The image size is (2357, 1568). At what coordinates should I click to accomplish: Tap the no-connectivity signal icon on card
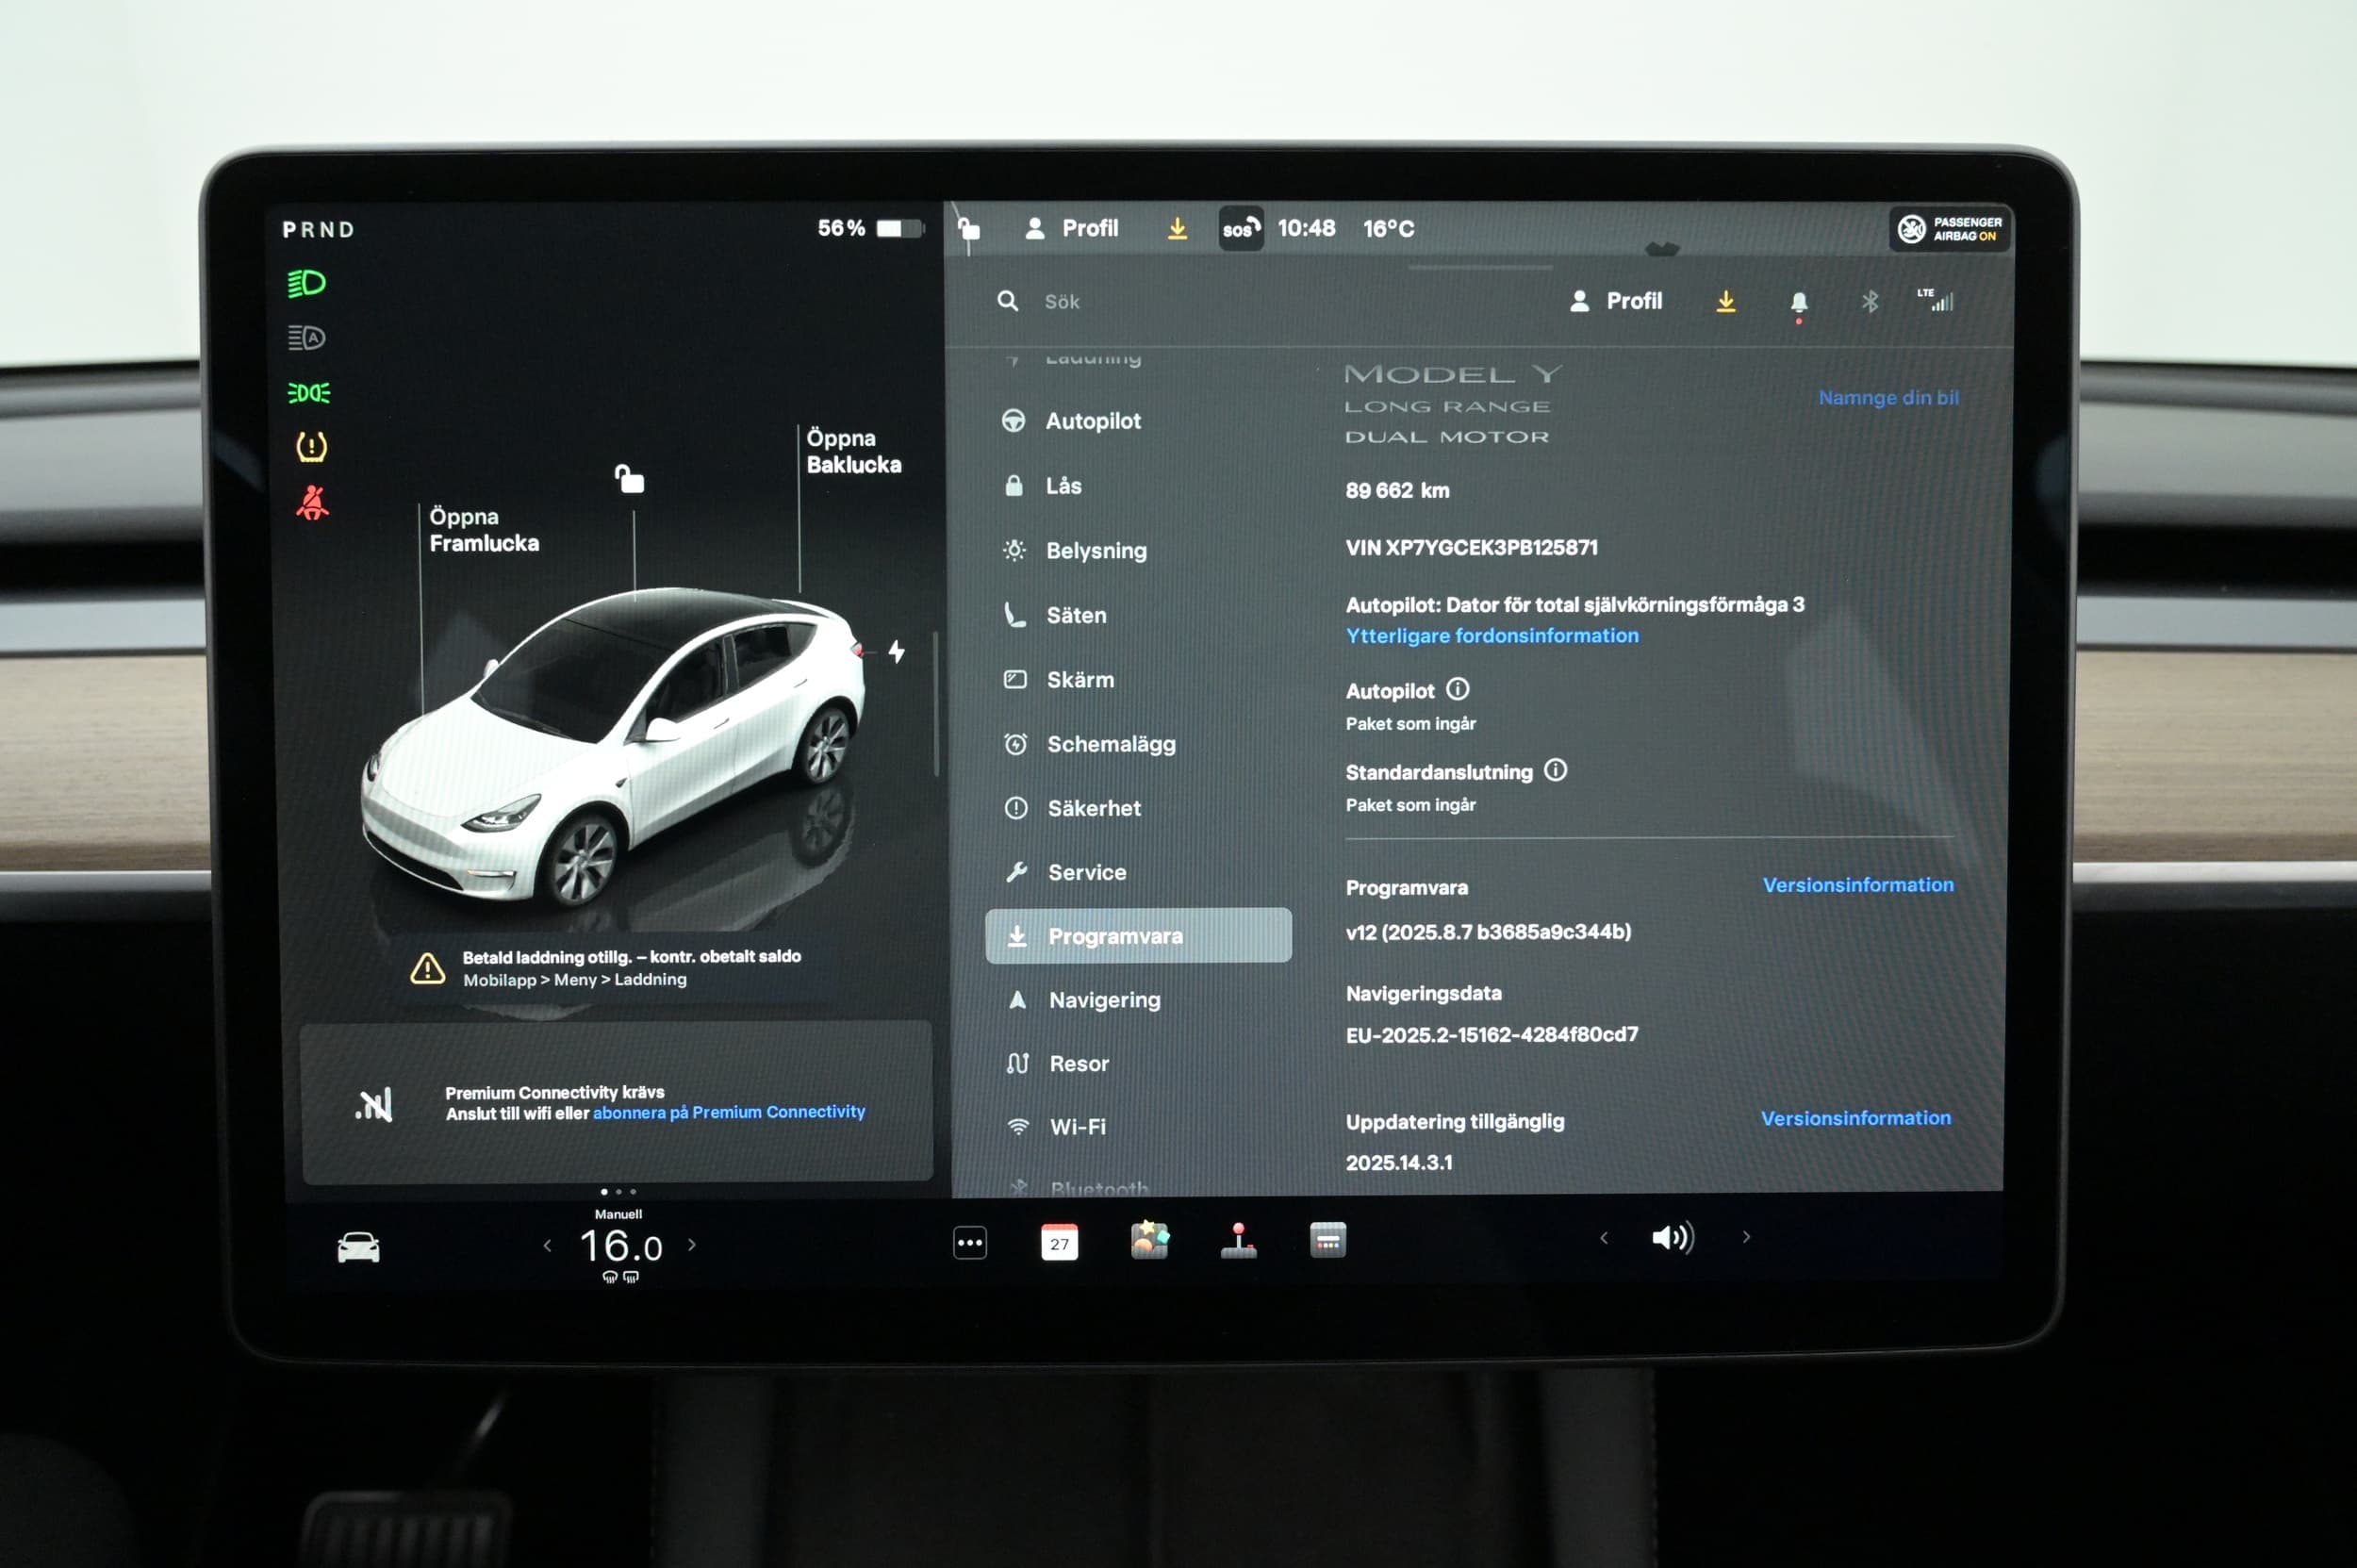point(374,1104)
